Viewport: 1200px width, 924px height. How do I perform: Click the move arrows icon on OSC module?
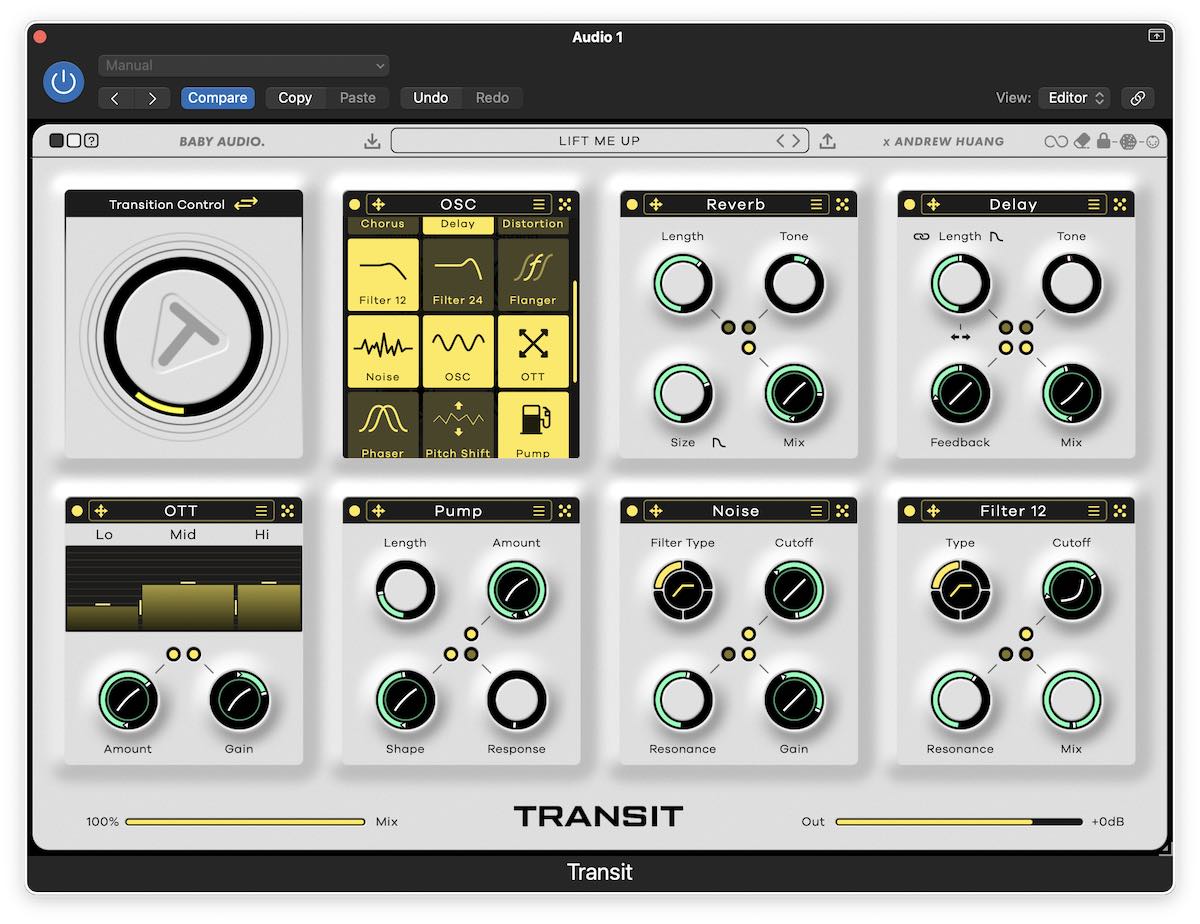pyautogui.click(x=379, y=204)
